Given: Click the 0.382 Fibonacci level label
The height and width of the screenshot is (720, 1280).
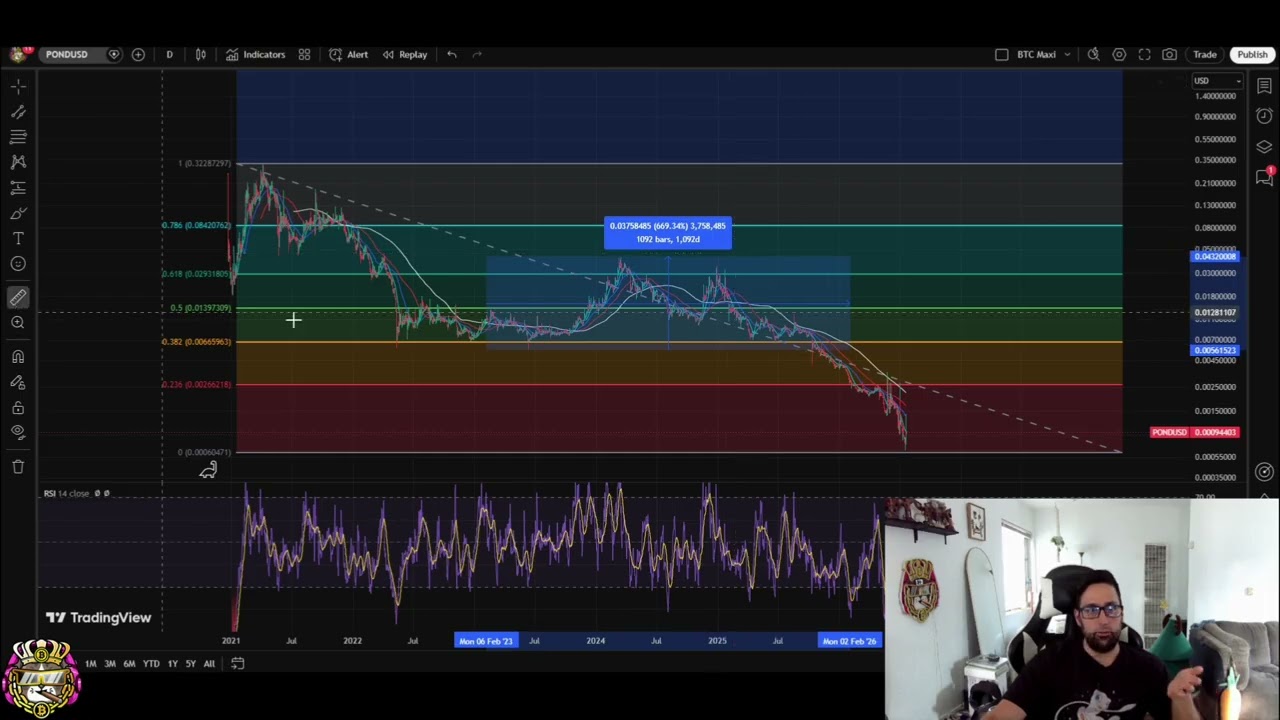Looking at the screenshot, I should (196, 342).
